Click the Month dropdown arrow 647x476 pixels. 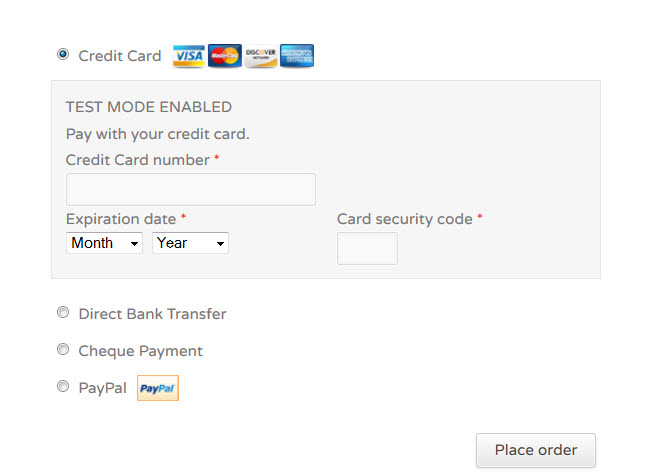(x=134, y=244)
